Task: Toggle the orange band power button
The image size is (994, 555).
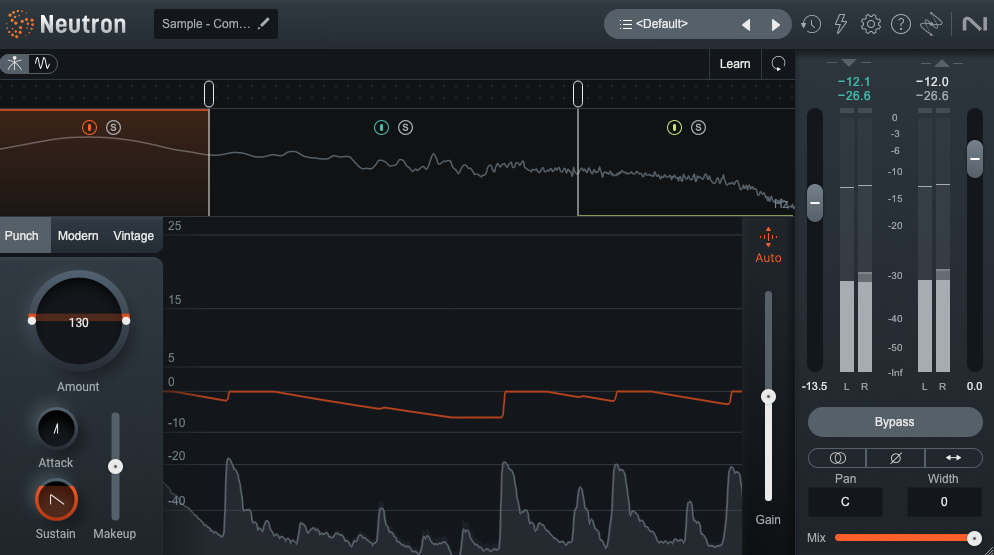Action: (x=89, y=127)
